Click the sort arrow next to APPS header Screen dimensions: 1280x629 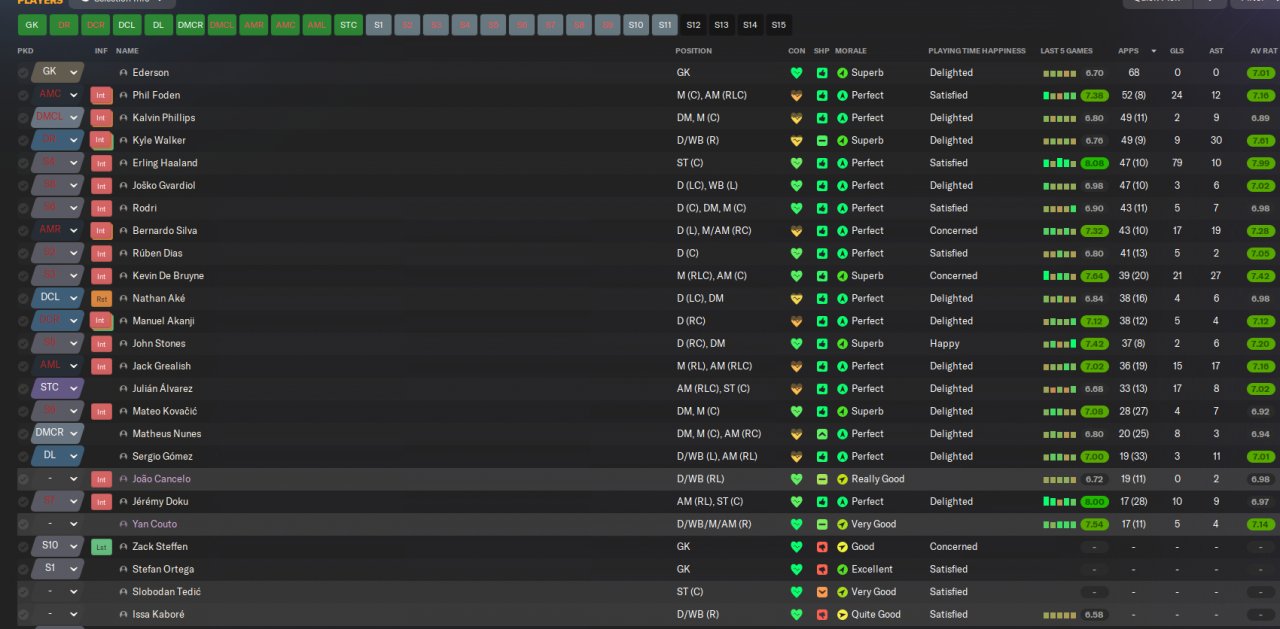[1154, 51]
